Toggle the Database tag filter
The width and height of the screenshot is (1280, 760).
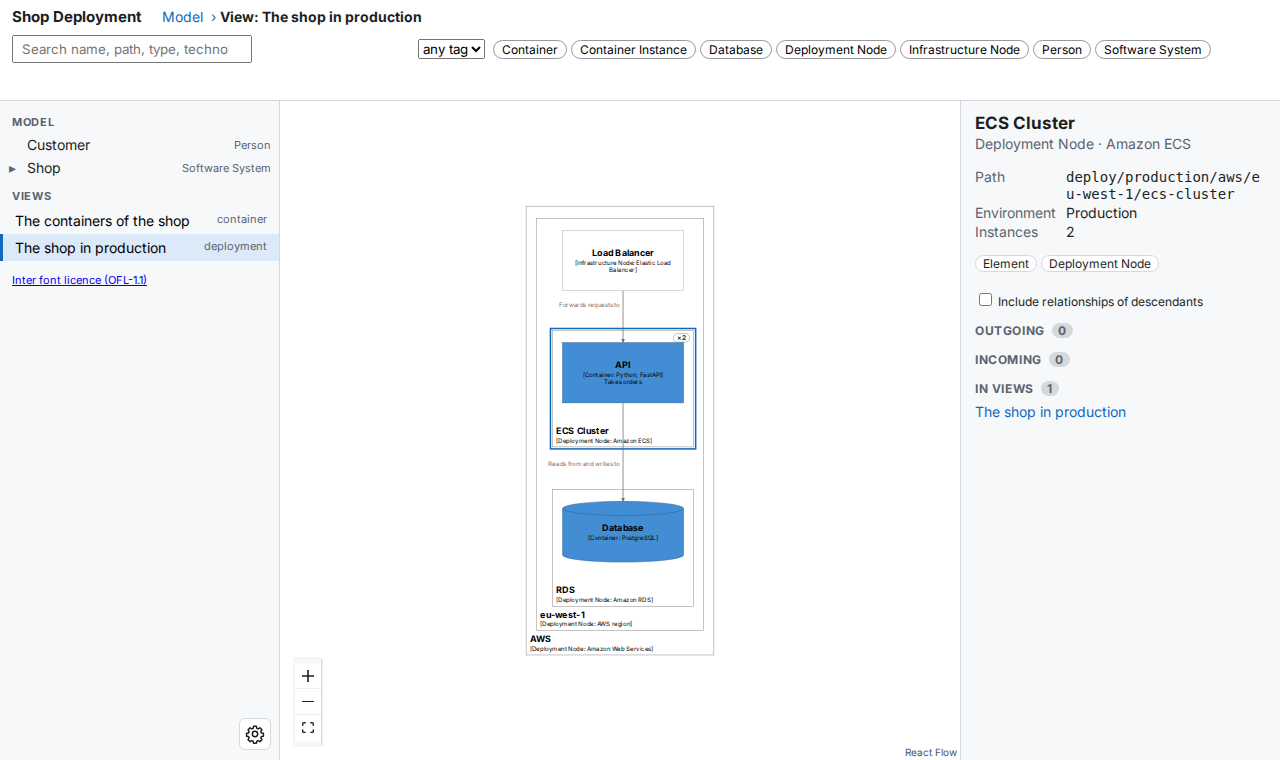tap(736, 49)
